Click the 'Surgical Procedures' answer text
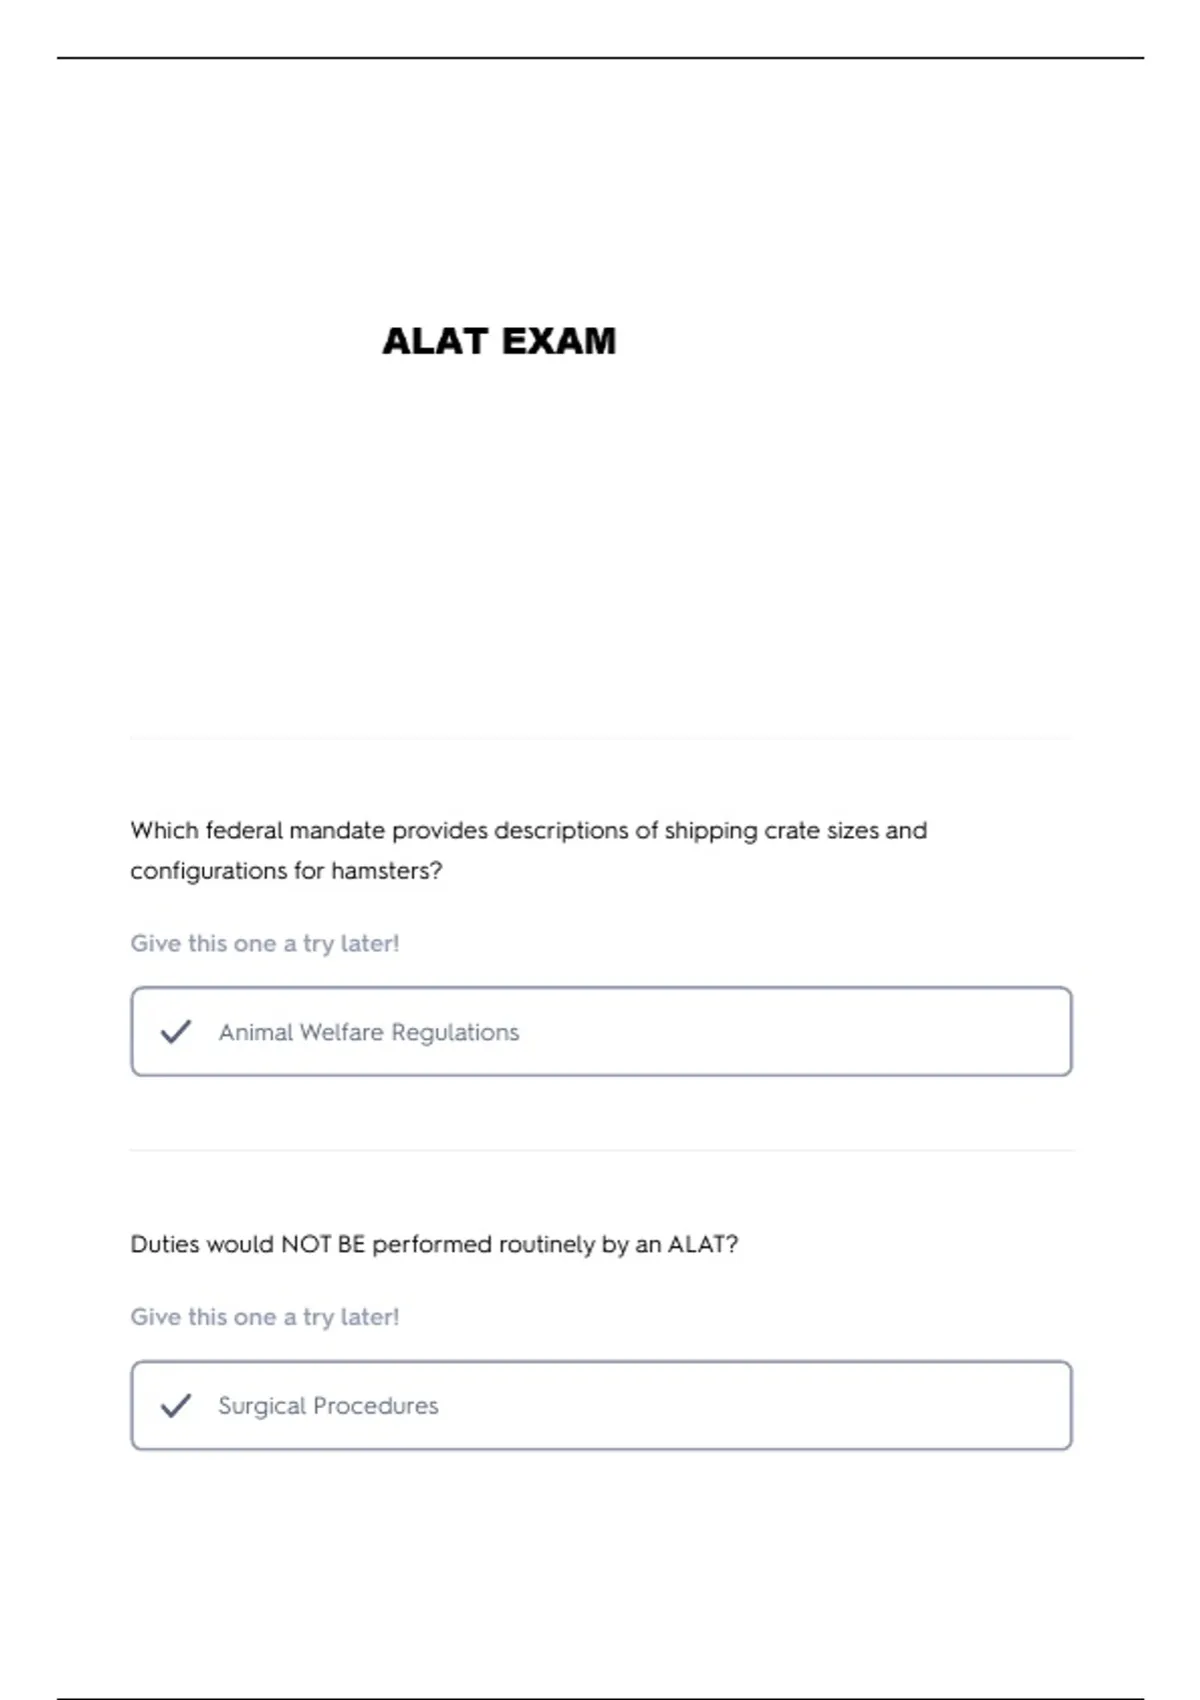Screen dimensions: 1200x1700 [328, 1405]
